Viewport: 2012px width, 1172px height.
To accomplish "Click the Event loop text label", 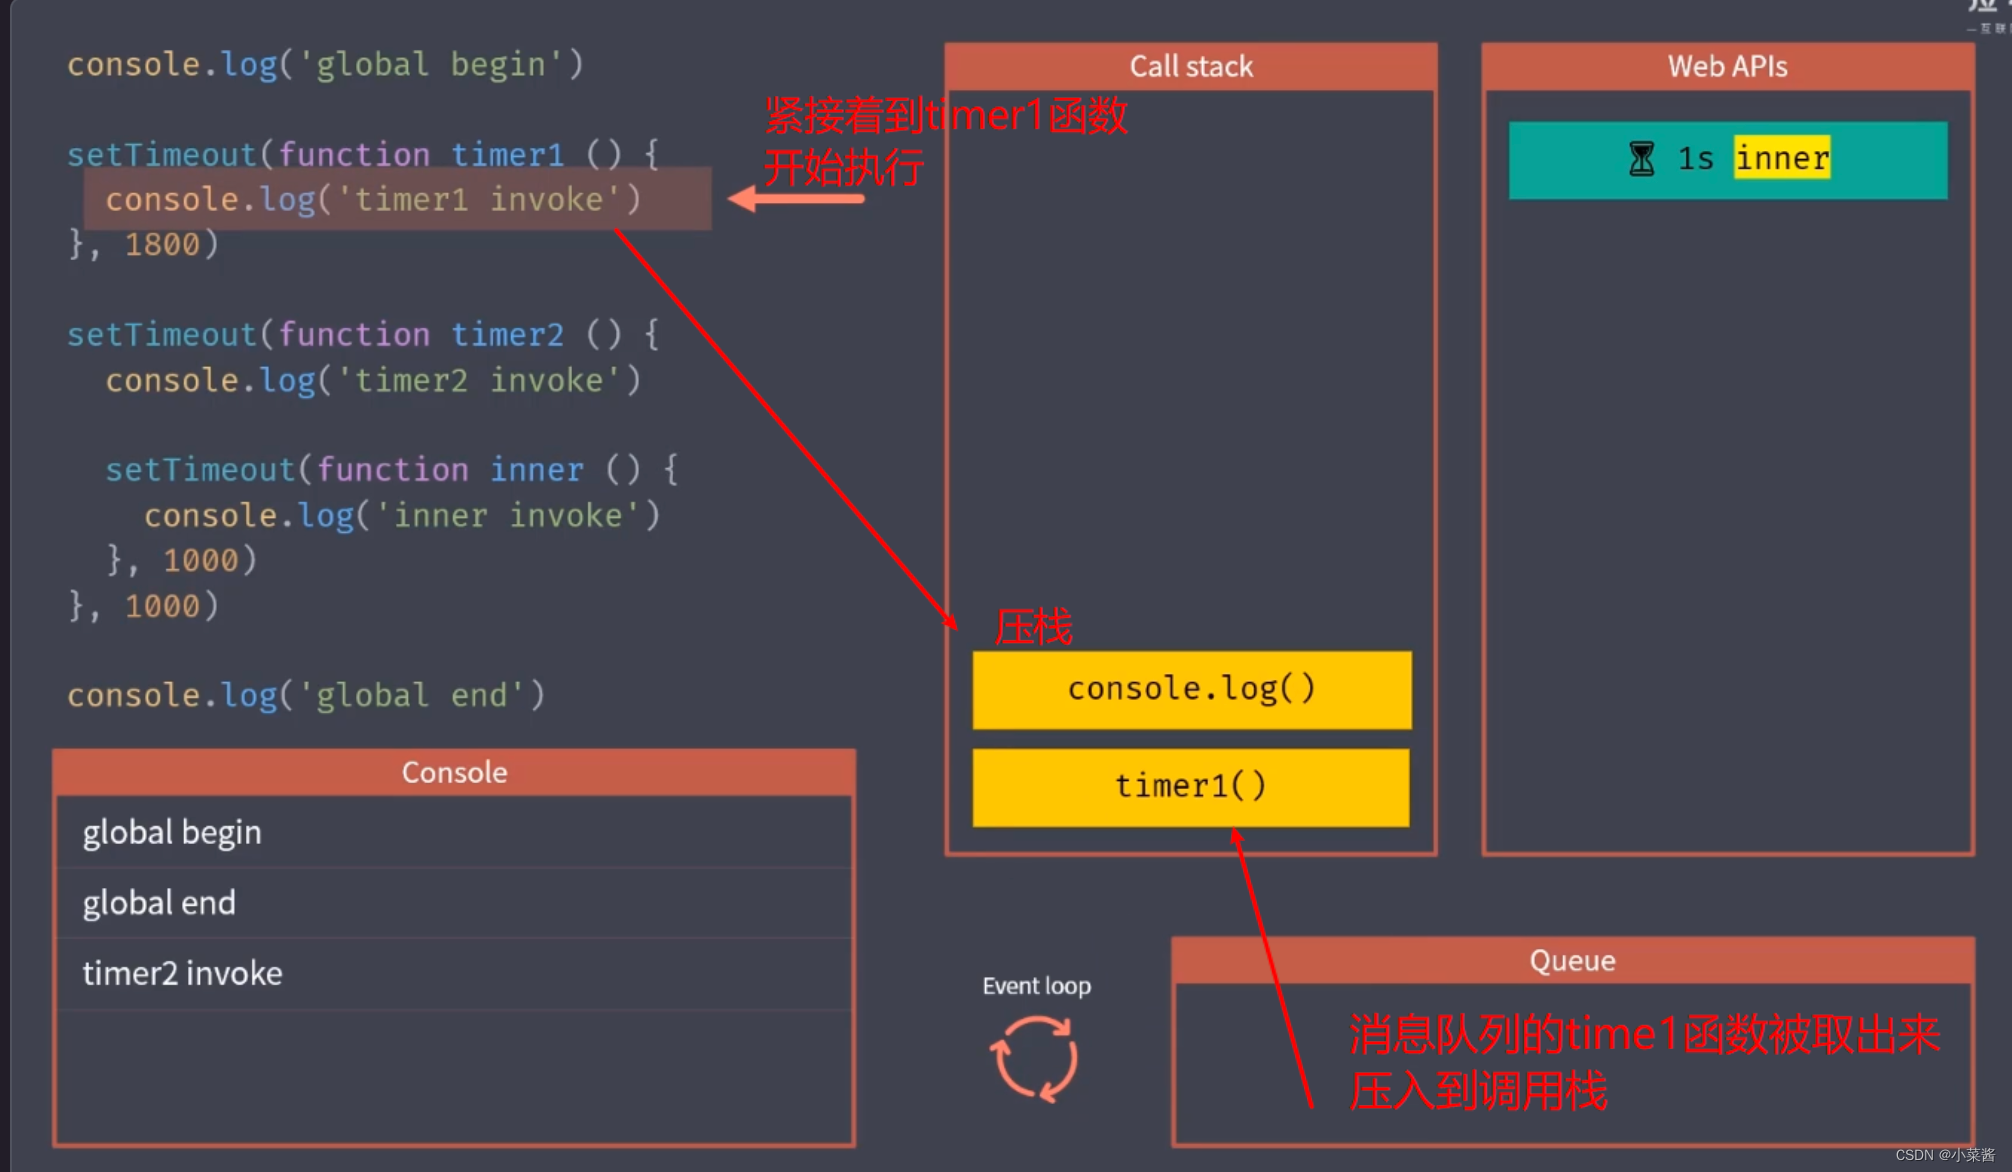I will point(1036,986).
